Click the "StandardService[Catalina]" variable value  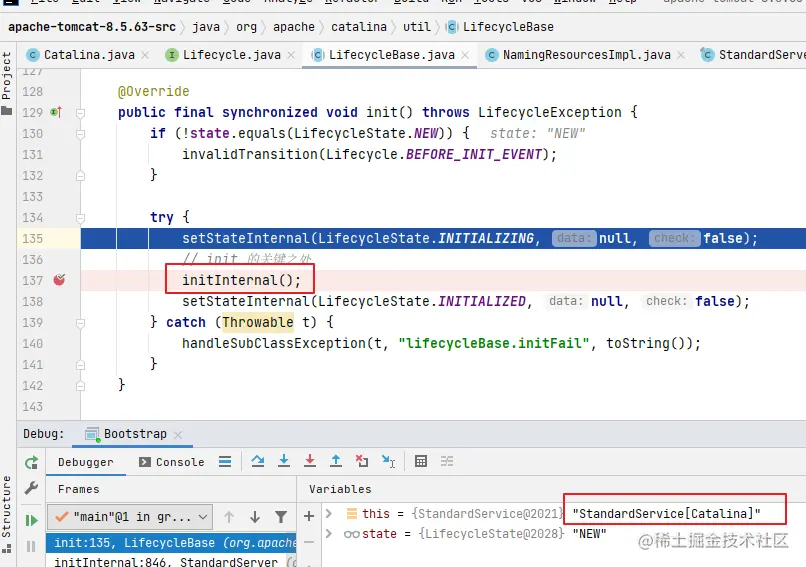click(x=666, y=514)
